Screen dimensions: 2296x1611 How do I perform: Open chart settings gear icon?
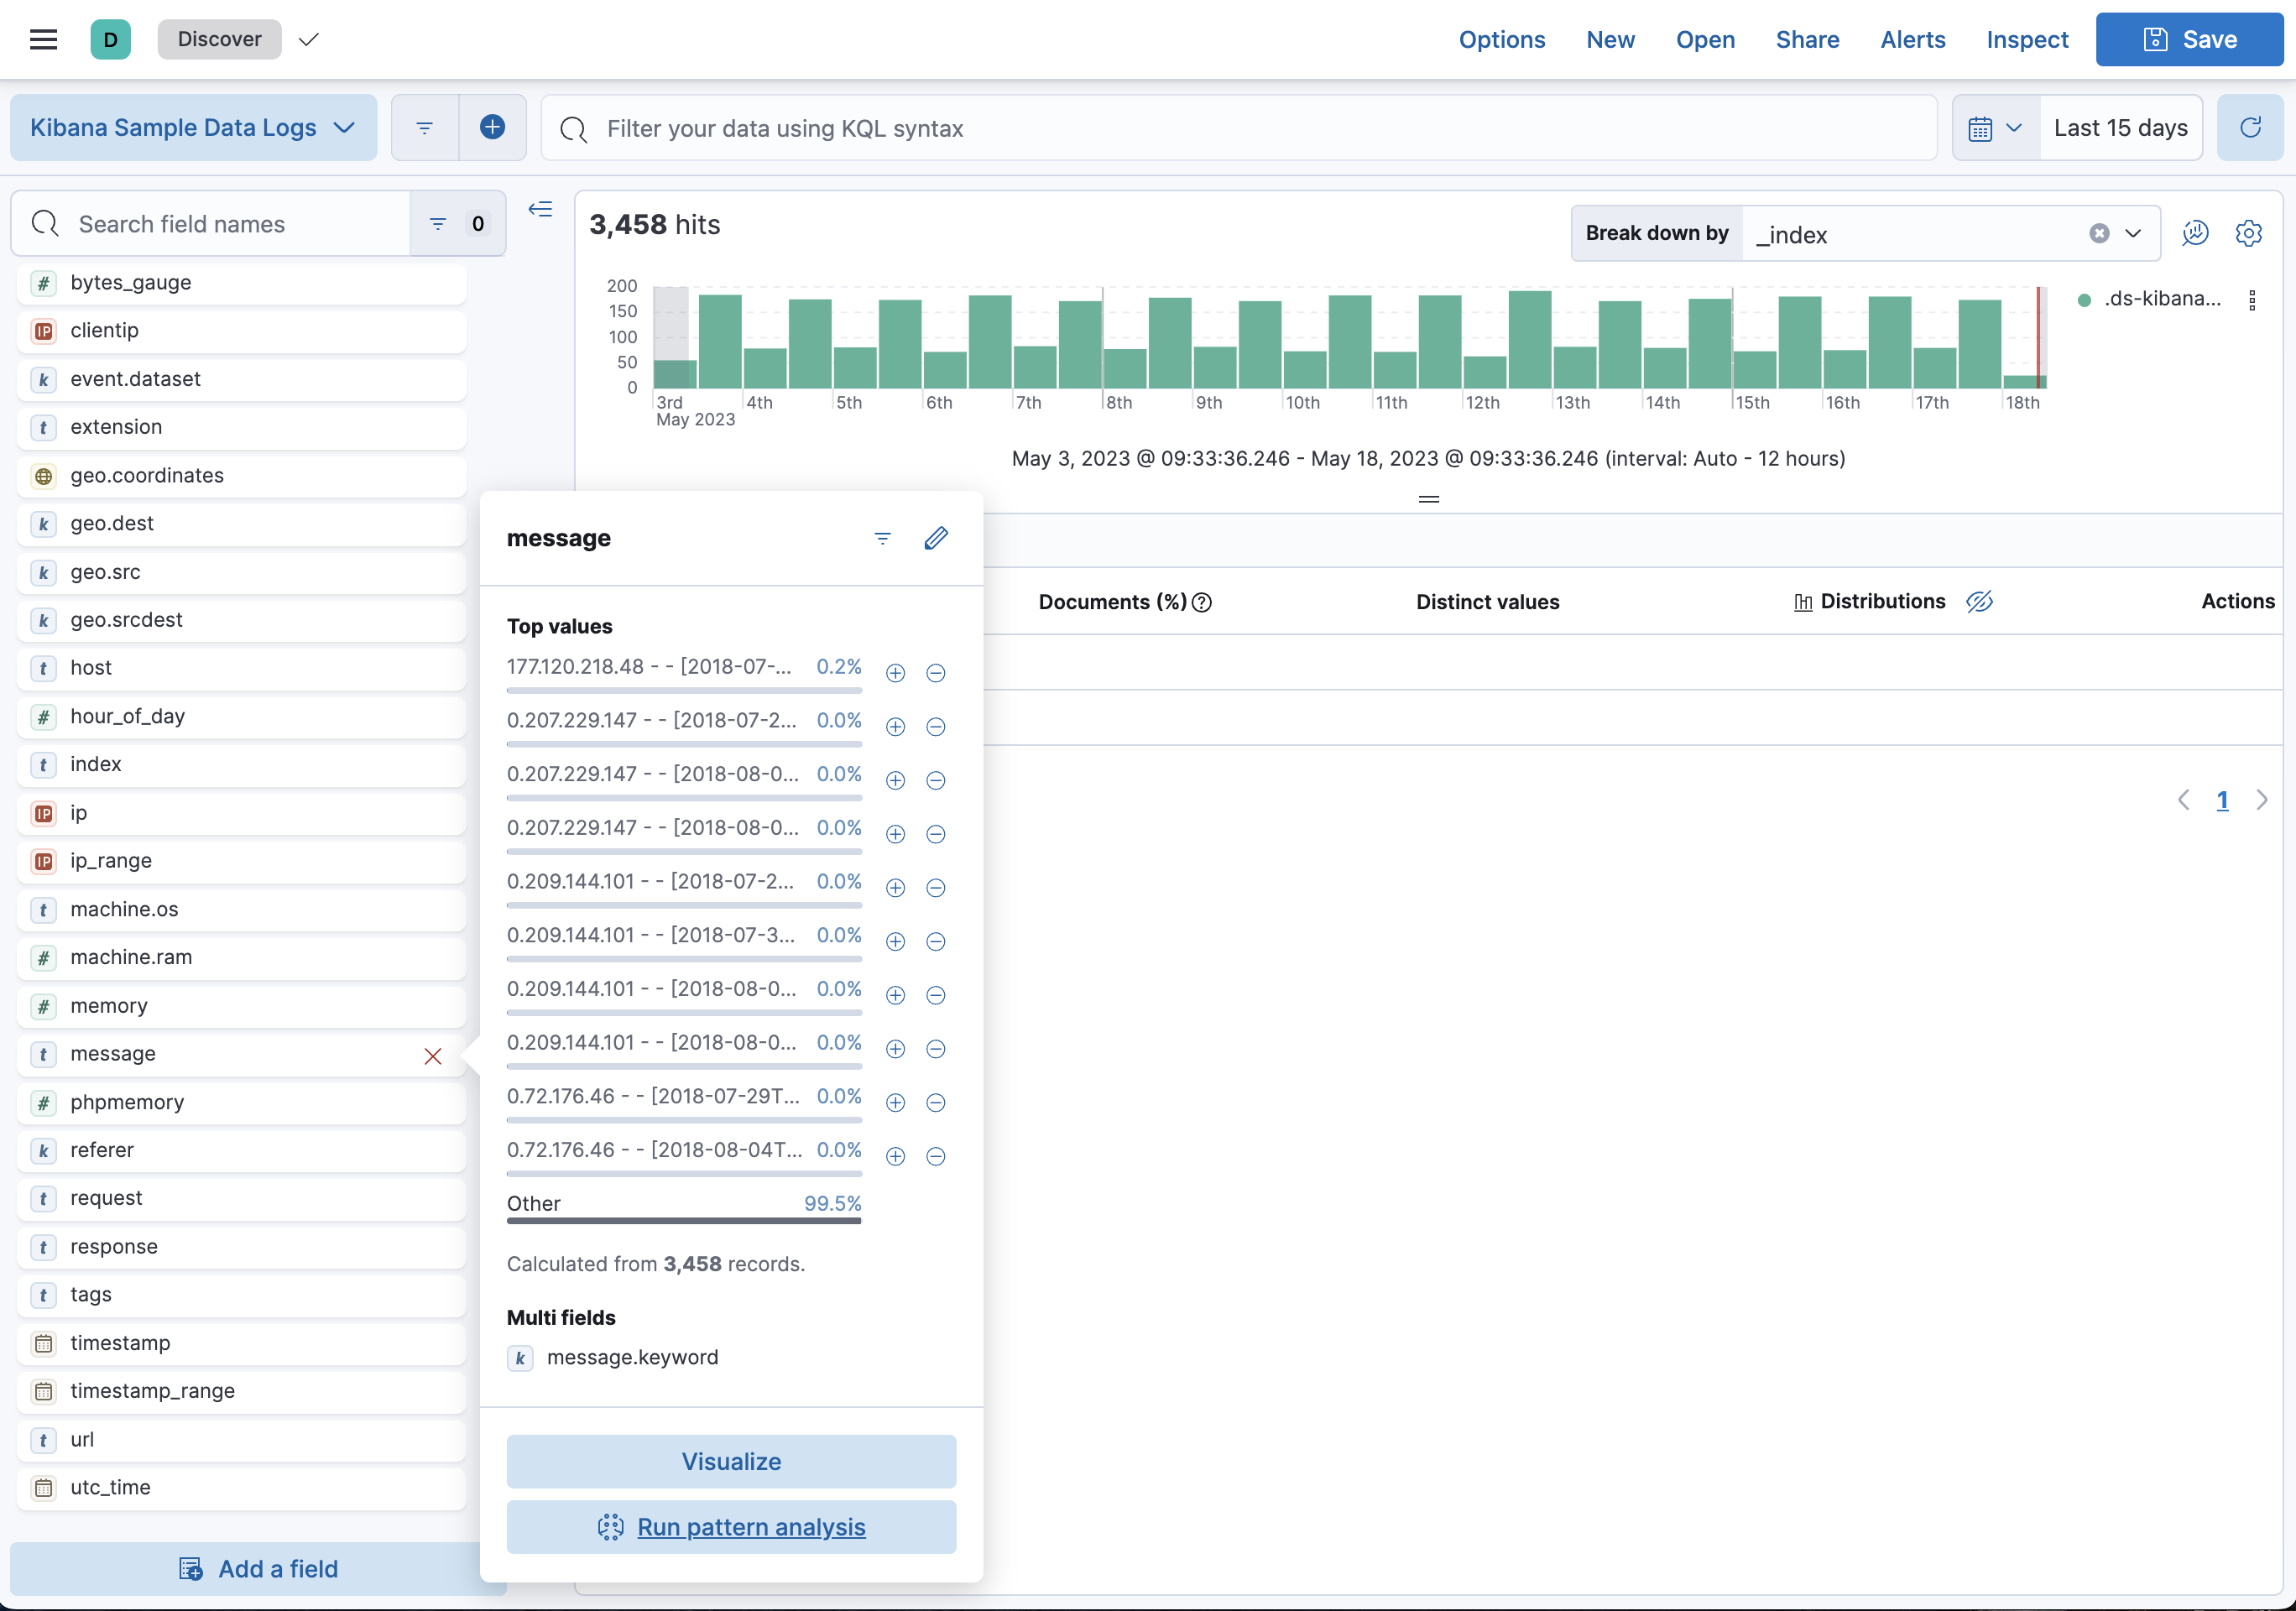click(x=2249, y=233)
